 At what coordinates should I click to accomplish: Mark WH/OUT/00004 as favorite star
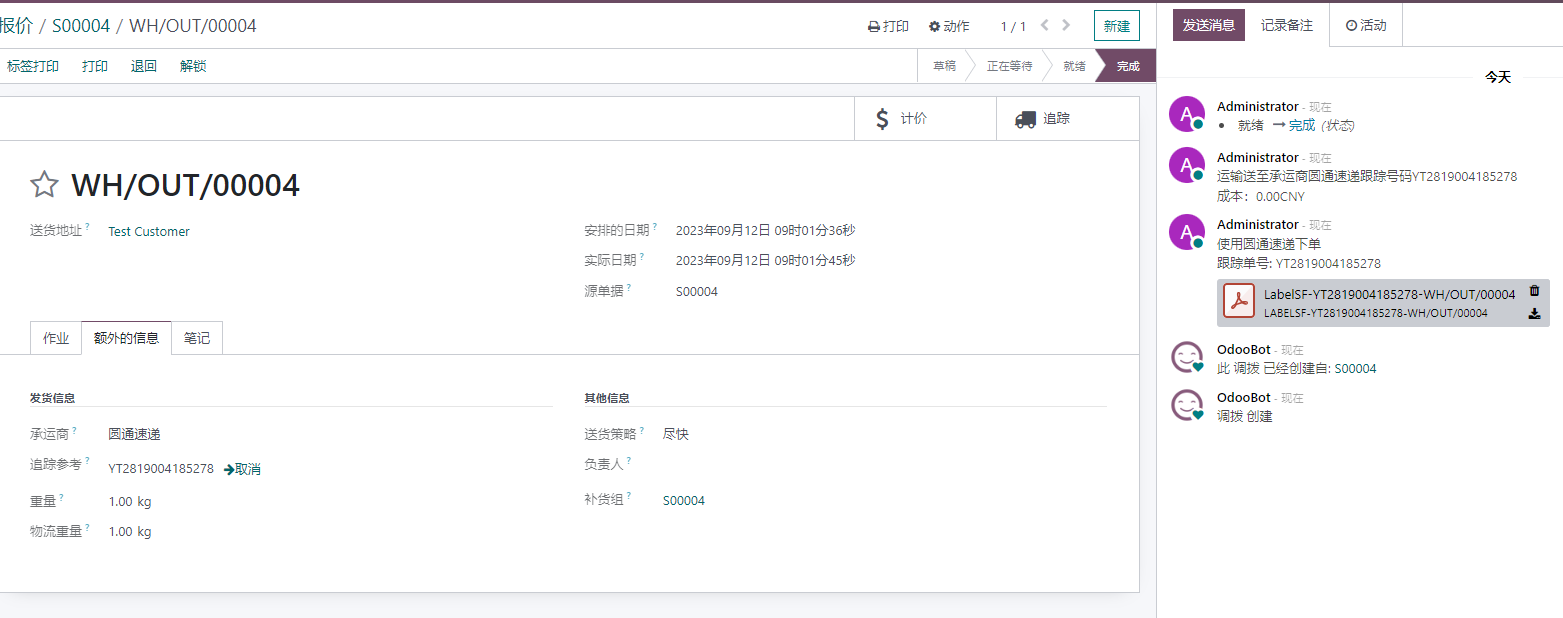(44, 185)
